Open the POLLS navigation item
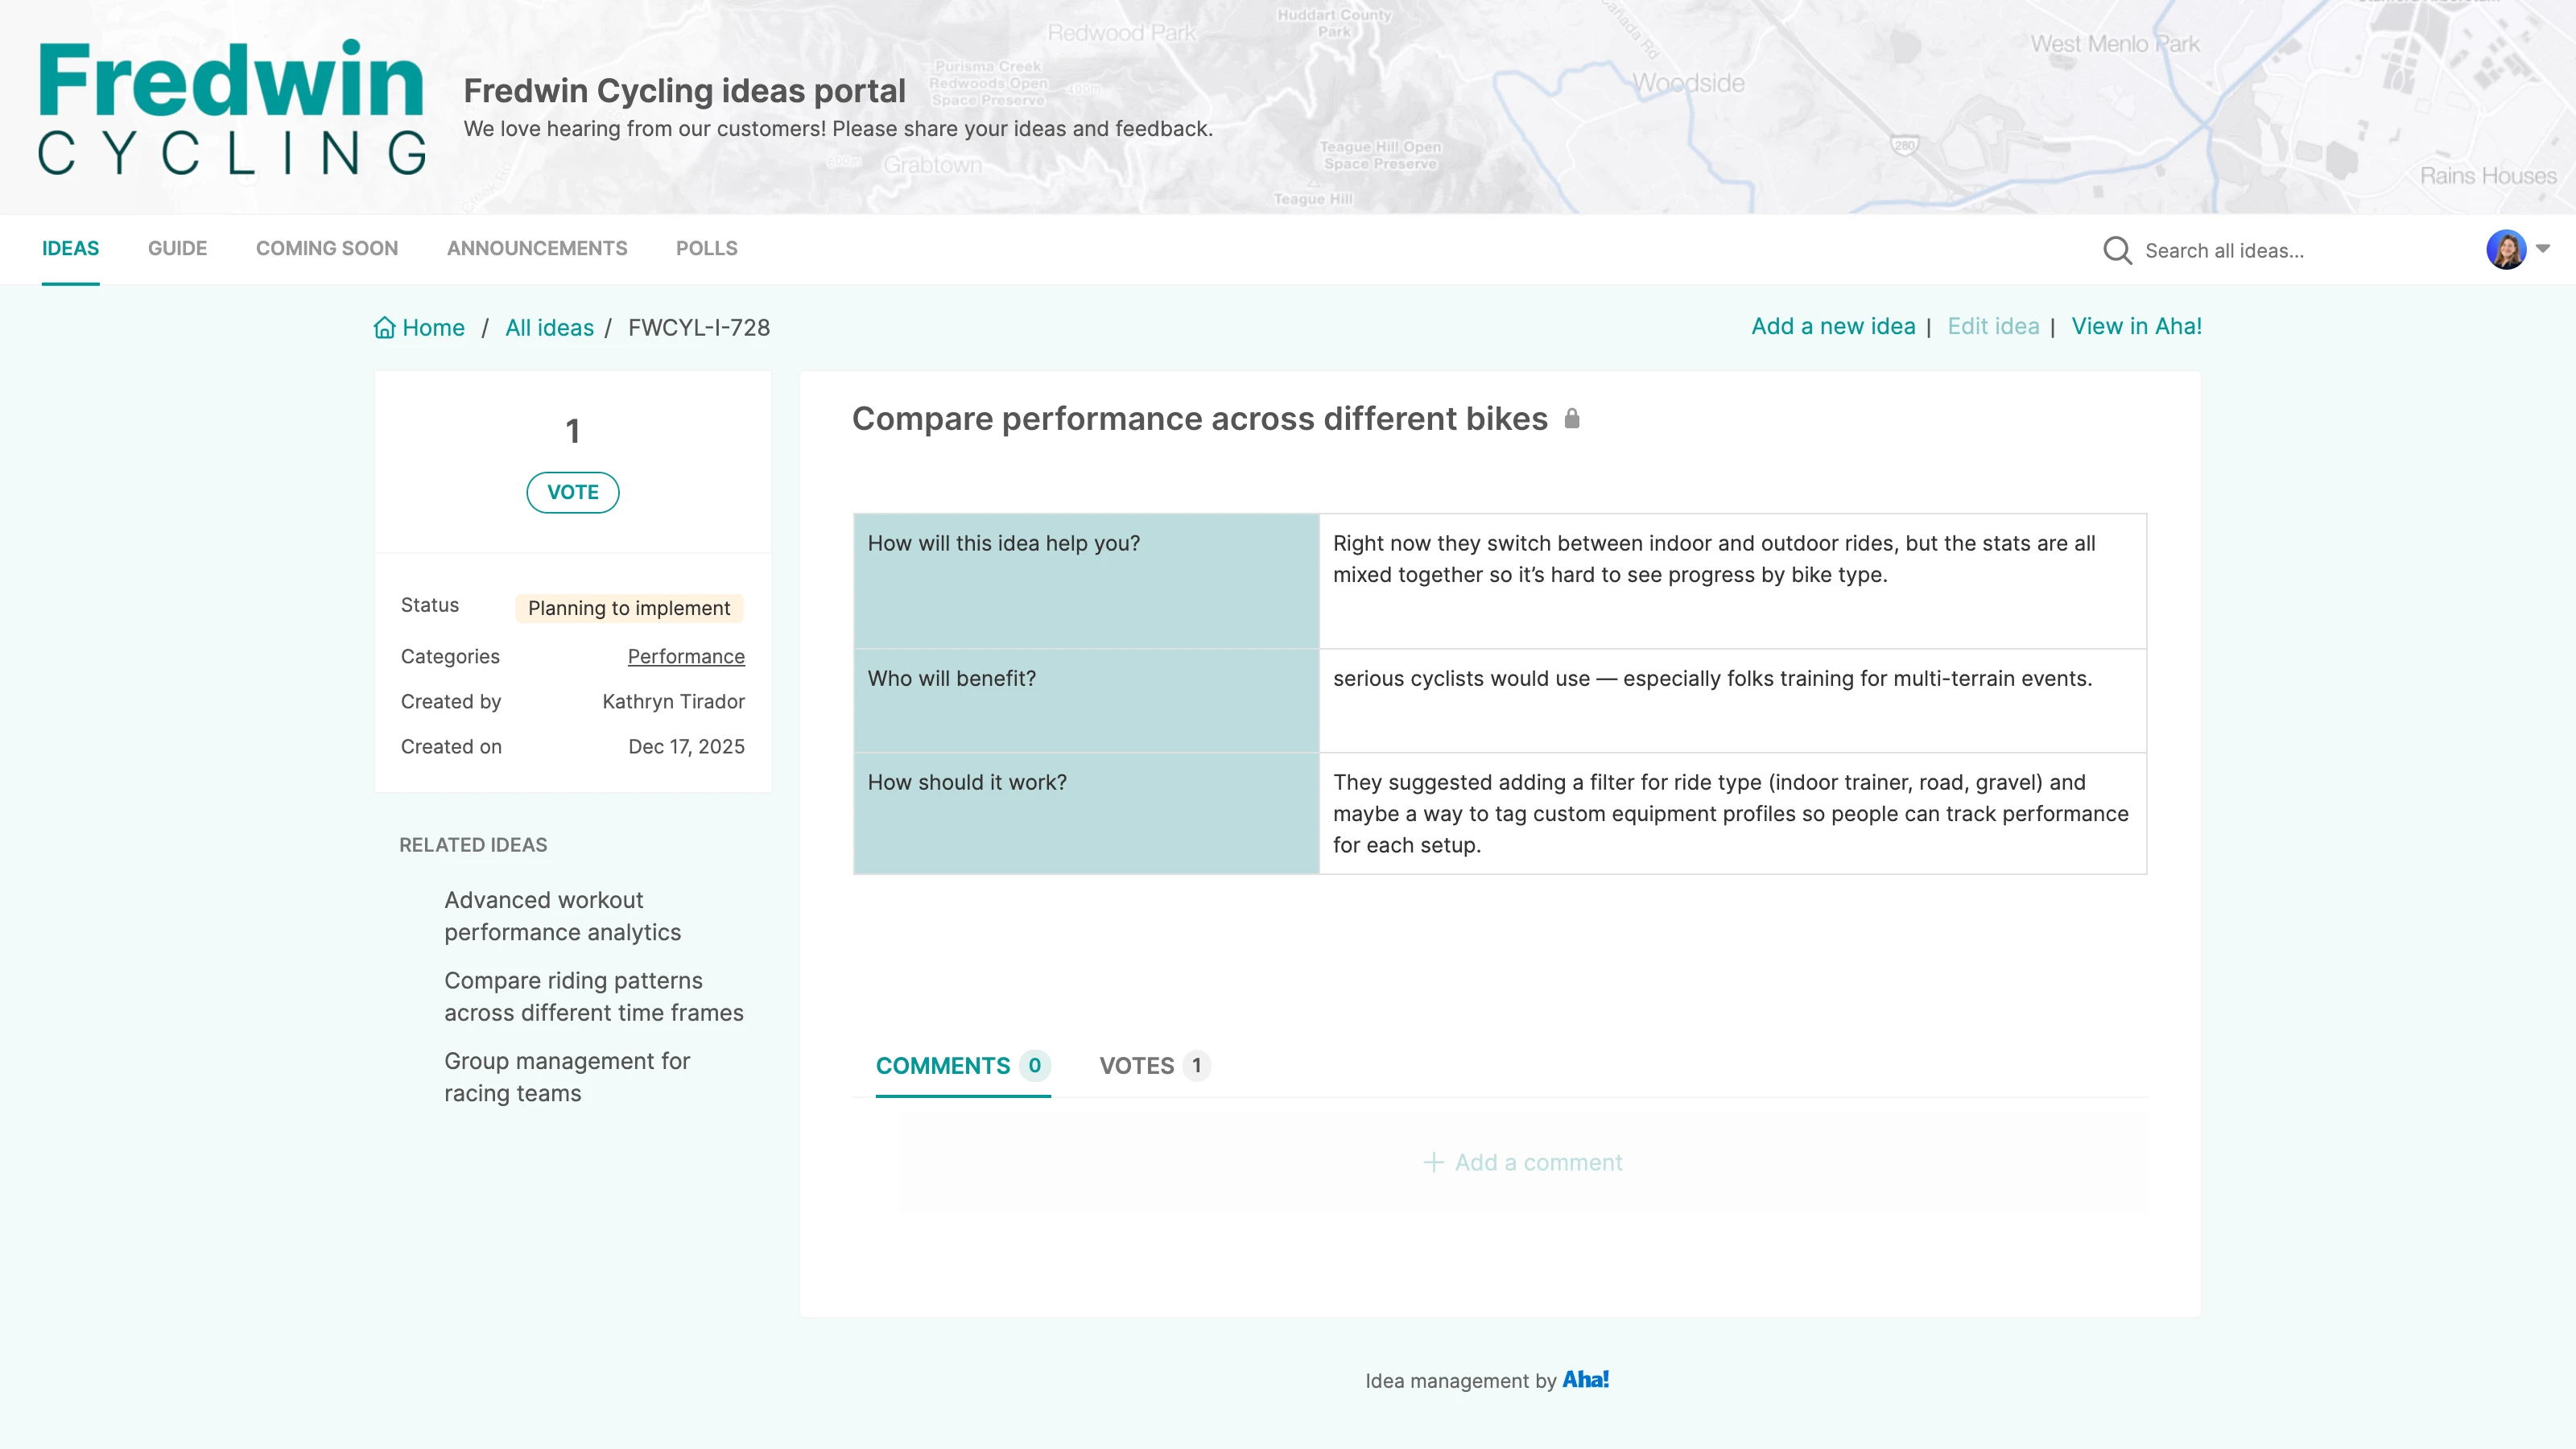Viewport: 2576px width, 1449px height. click(x=706, y=248)
